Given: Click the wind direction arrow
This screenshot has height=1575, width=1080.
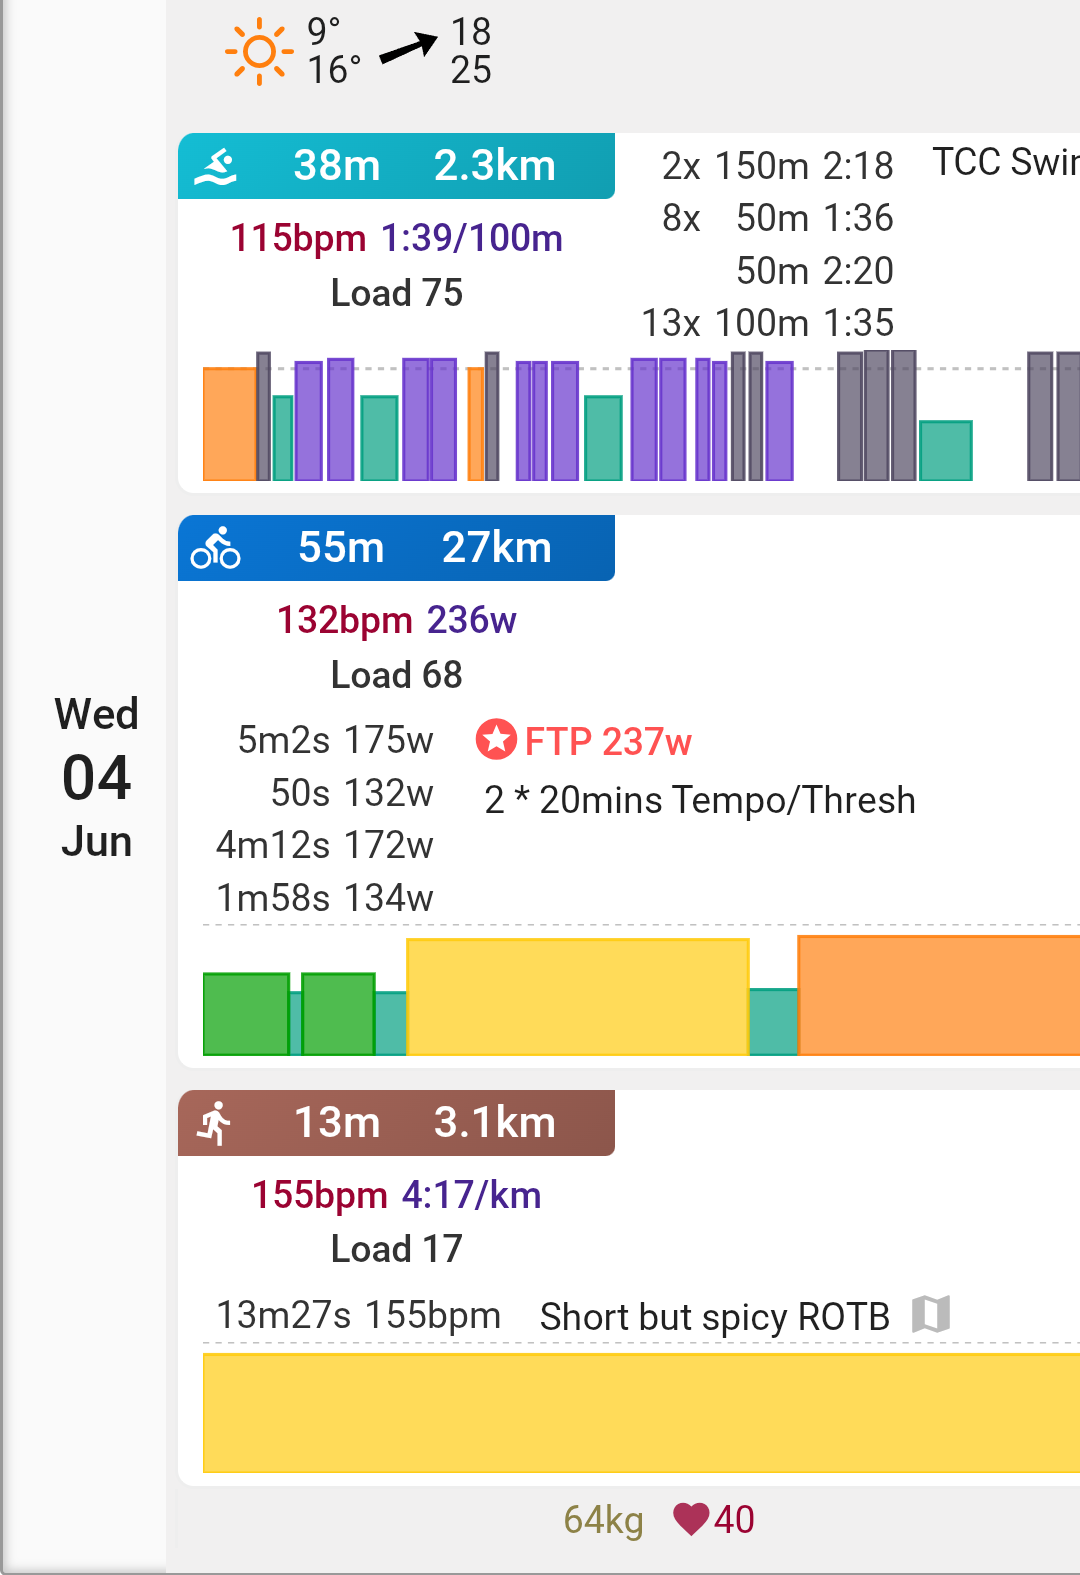Looking at the screenshot, I should pos(408,48).
